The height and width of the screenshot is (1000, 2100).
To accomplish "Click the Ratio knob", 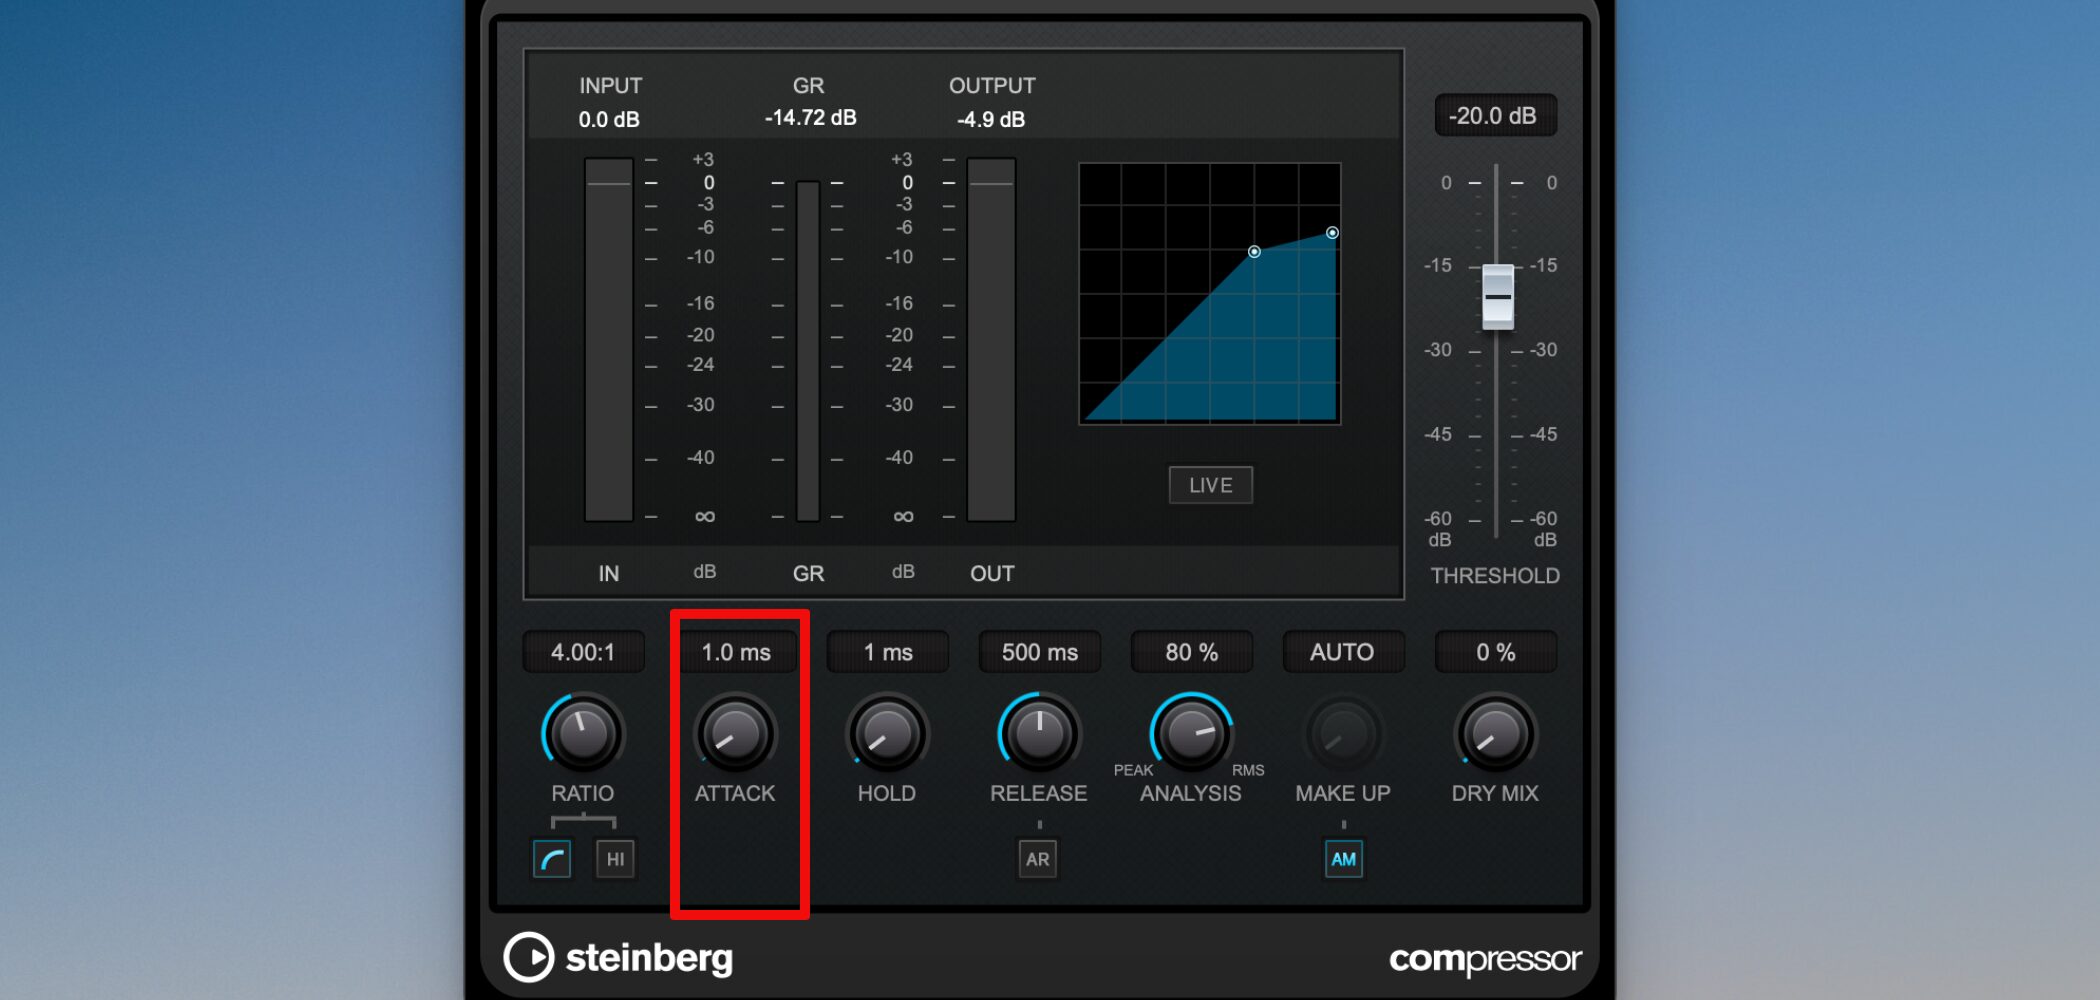I will click(583, 733).
